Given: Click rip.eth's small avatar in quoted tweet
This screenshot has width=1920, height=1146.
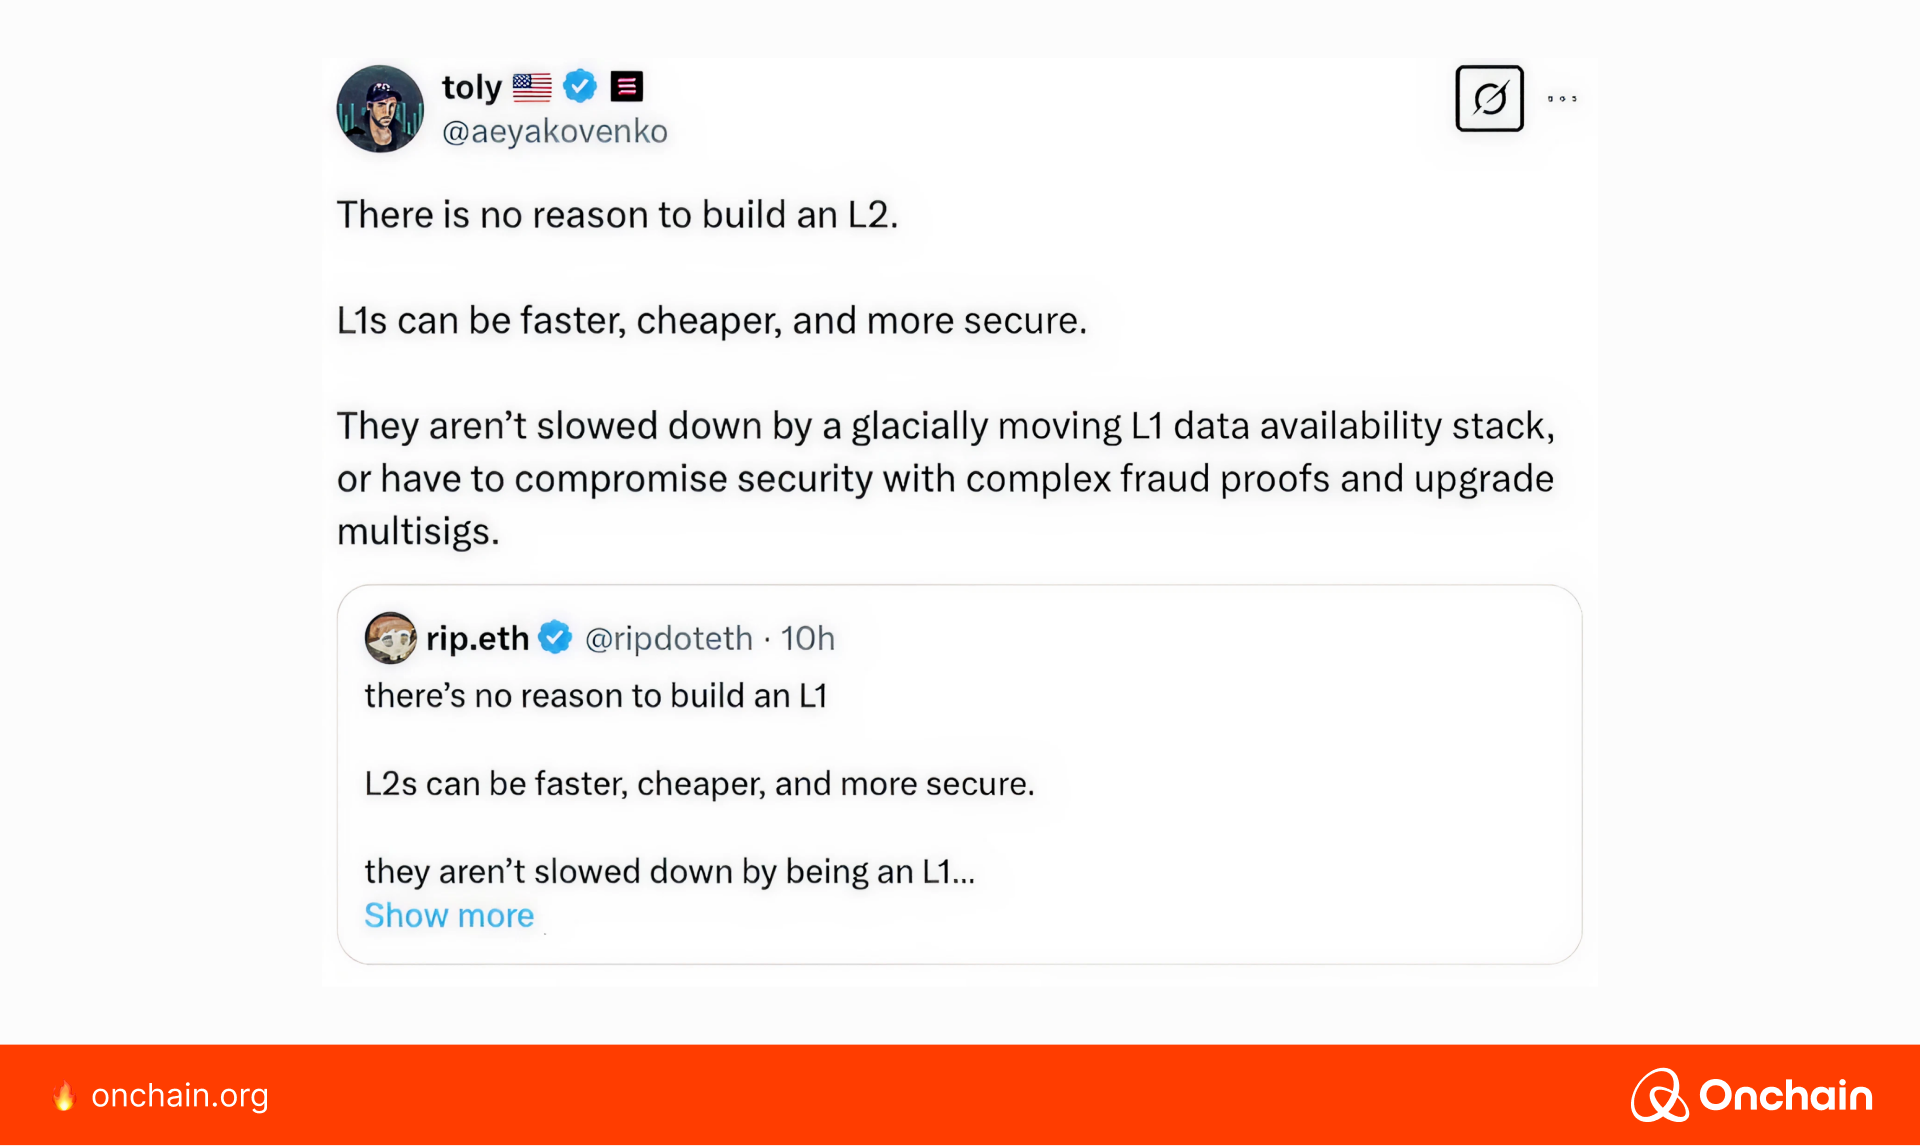Looking at the screenshot, I should tap(390, 638).
